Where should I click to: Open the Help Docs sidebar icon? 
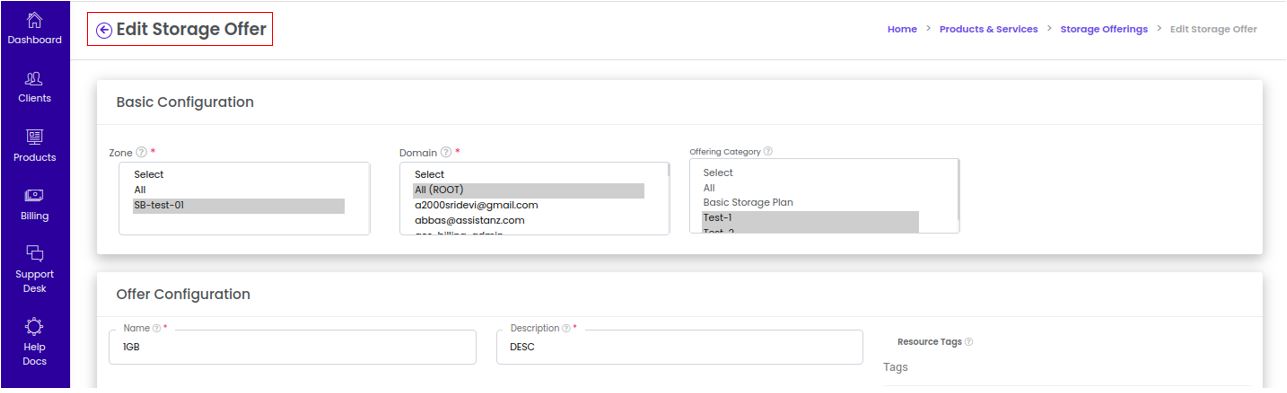click(x=34, y=326)
